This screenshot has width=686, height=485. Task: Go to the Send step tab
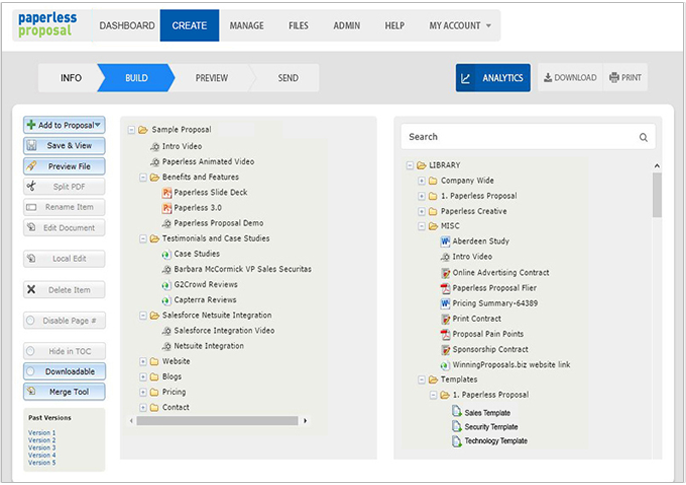pos(288,78)
